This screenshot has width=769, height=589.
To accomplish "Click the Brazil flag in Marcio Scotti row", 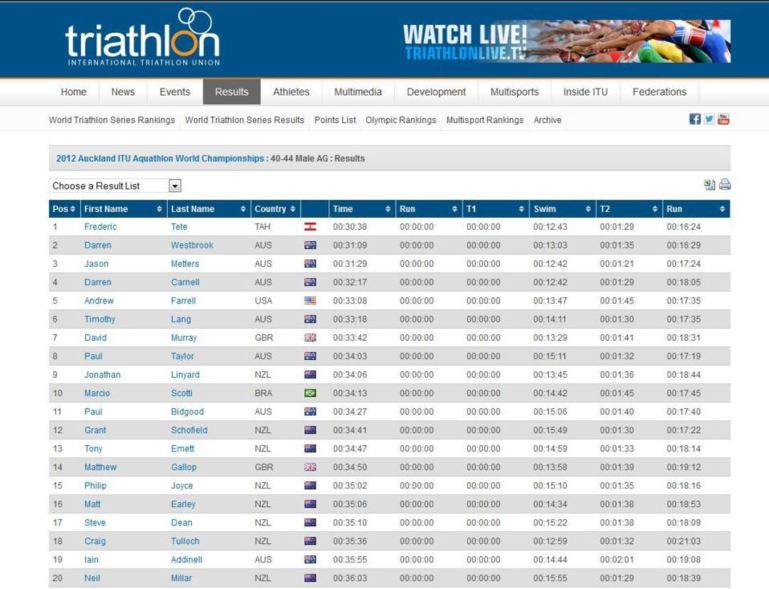I will coord(310,393).
